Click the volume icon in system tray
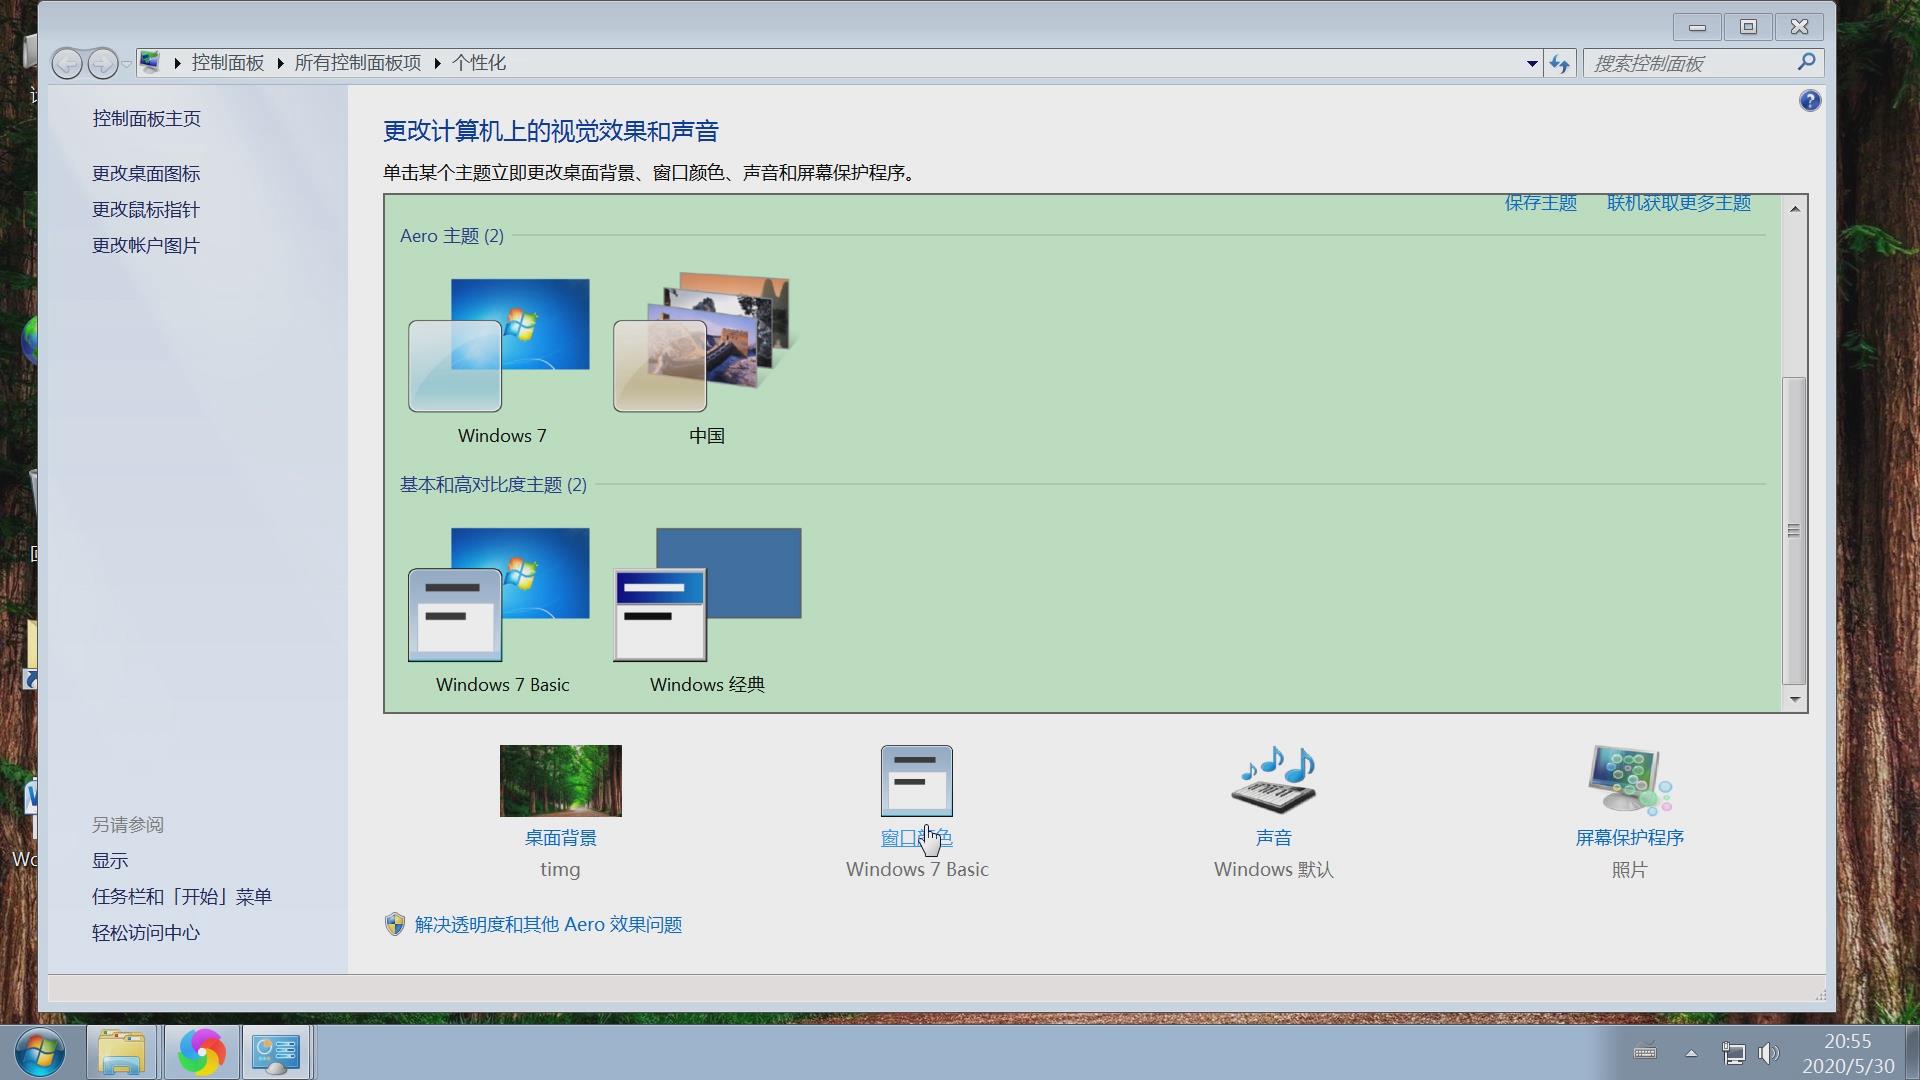Screen dimensions: 1920x1080 (1770, 1052)
